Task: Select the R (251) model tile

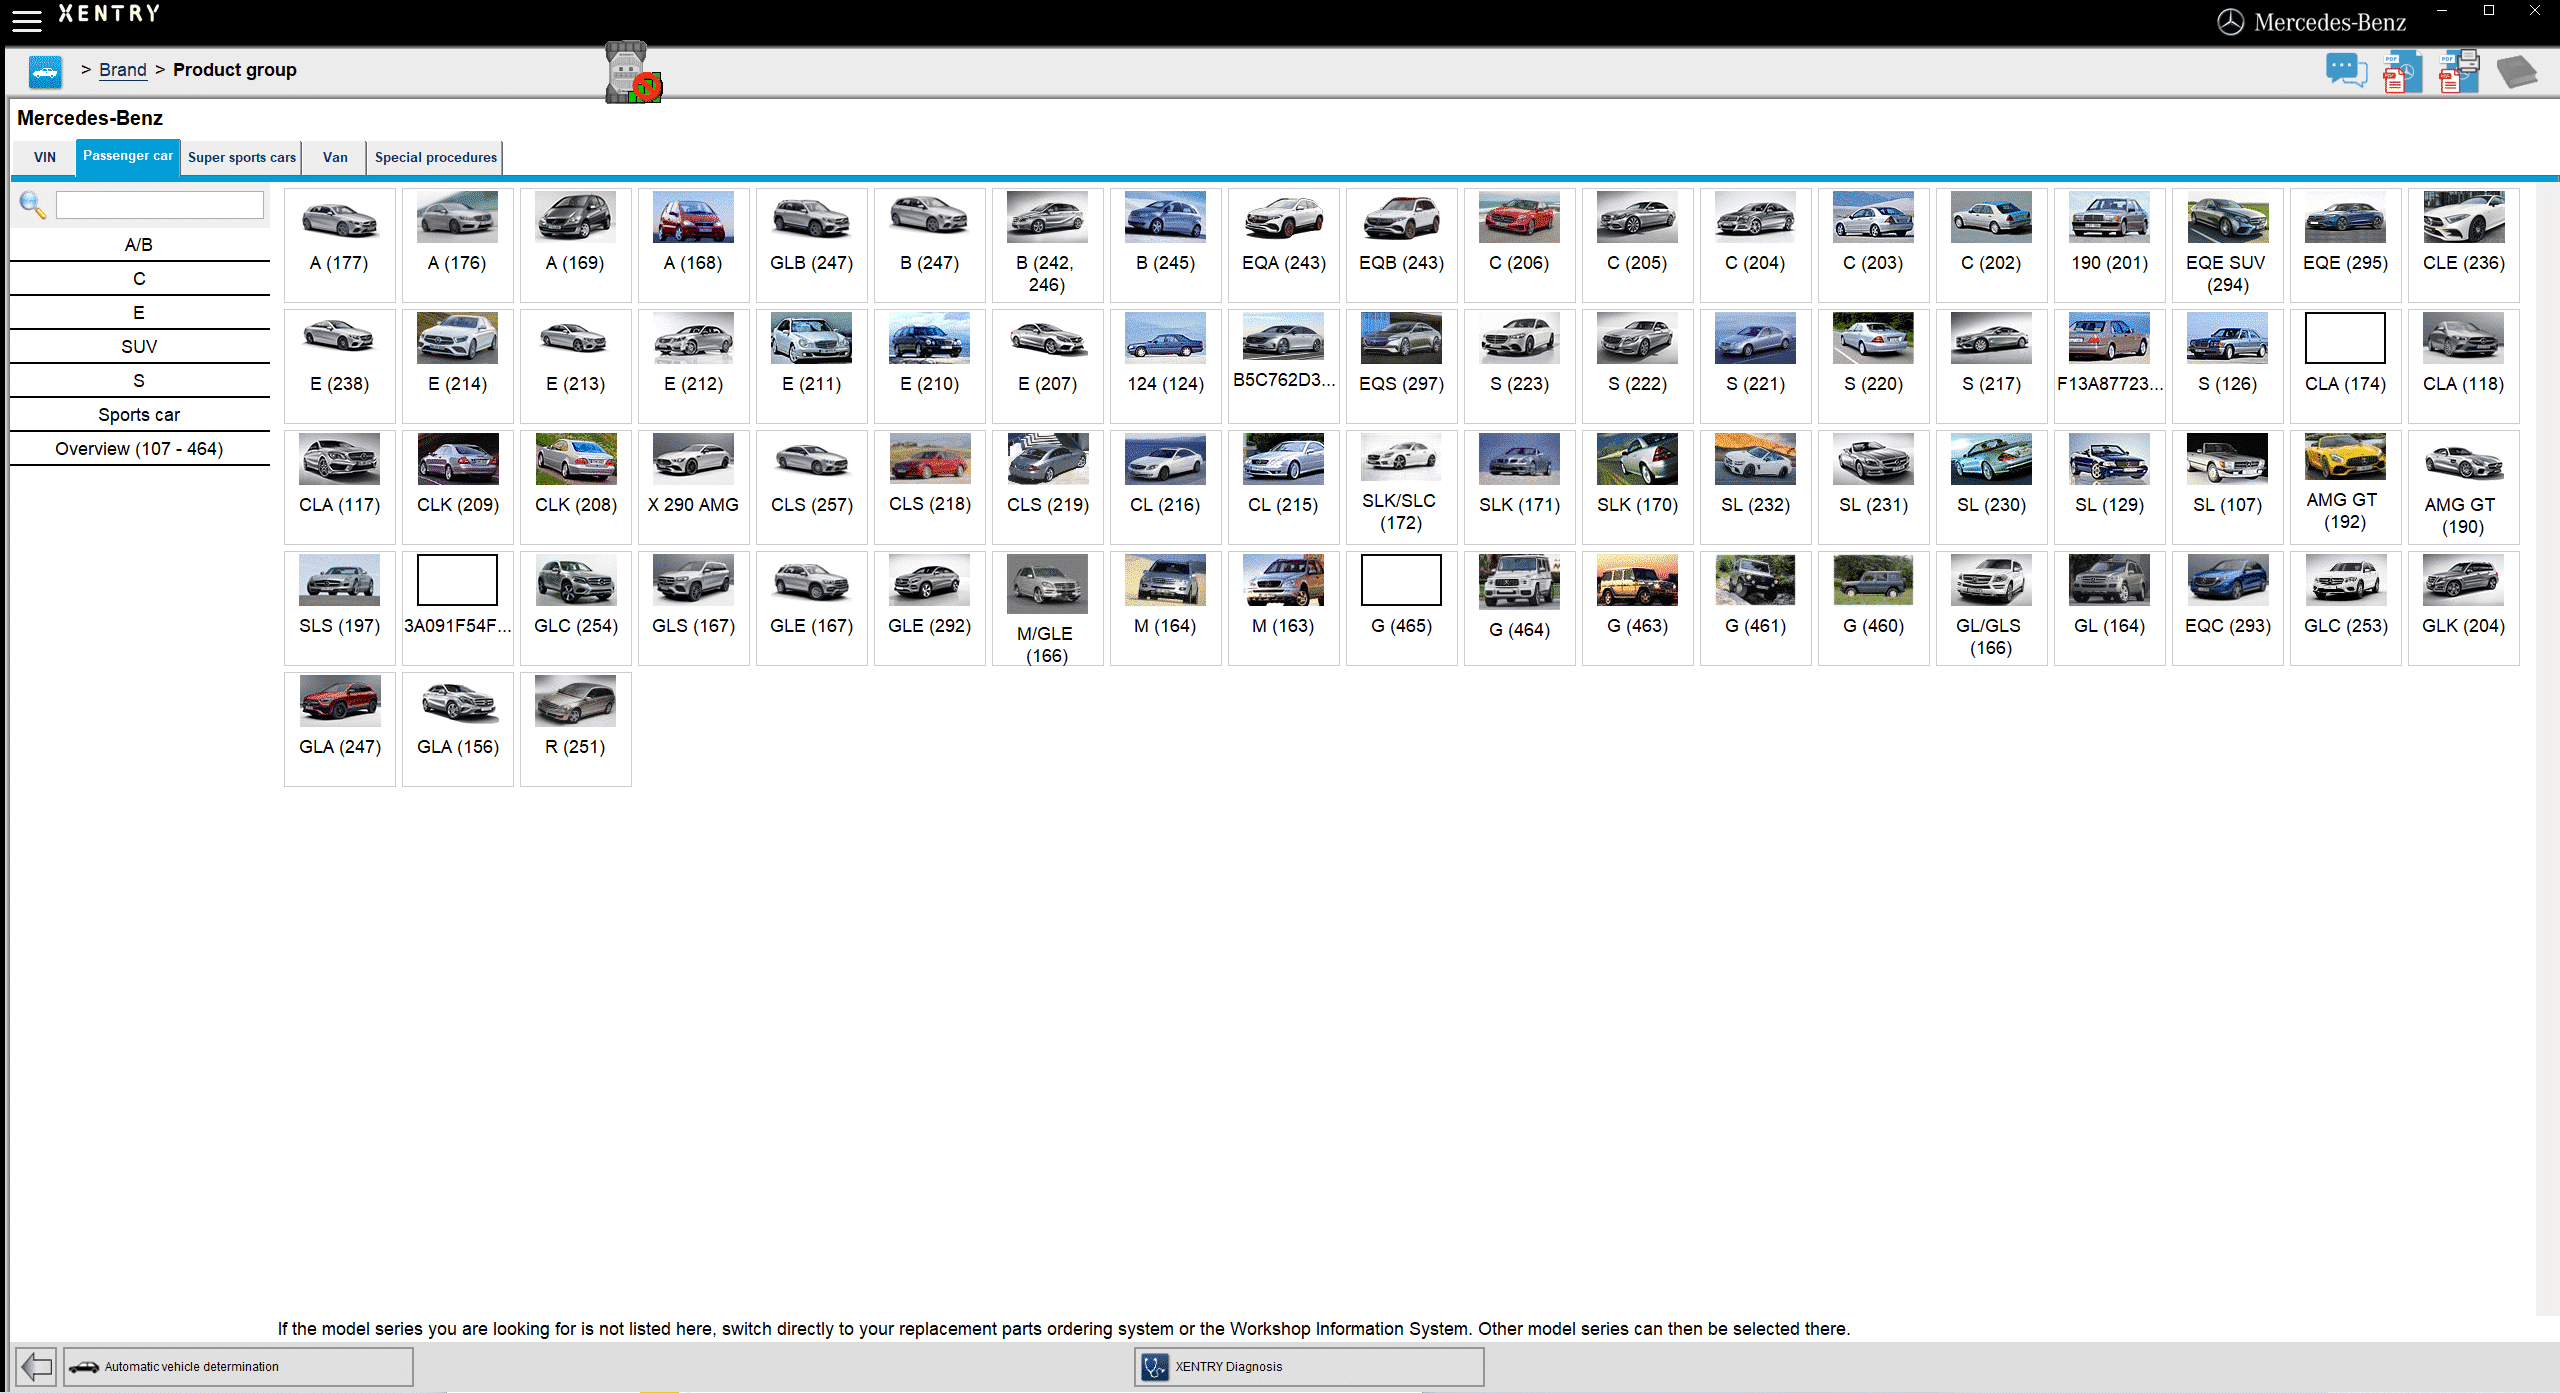Action: pos(576,729)
